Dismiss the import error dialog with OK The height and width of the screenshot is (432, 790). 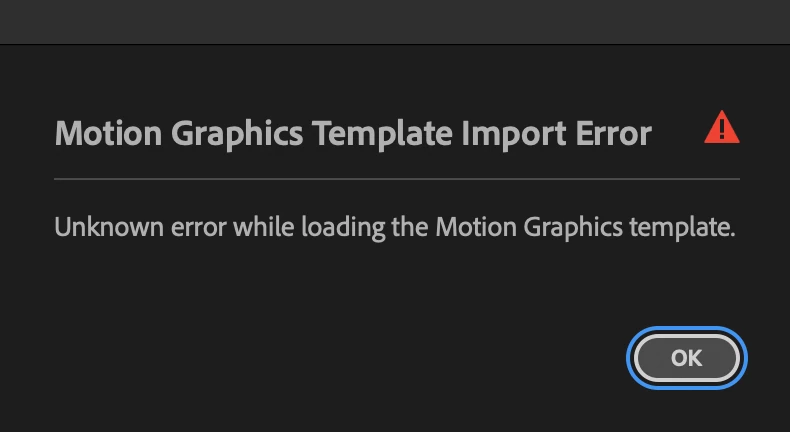[687, 358]
